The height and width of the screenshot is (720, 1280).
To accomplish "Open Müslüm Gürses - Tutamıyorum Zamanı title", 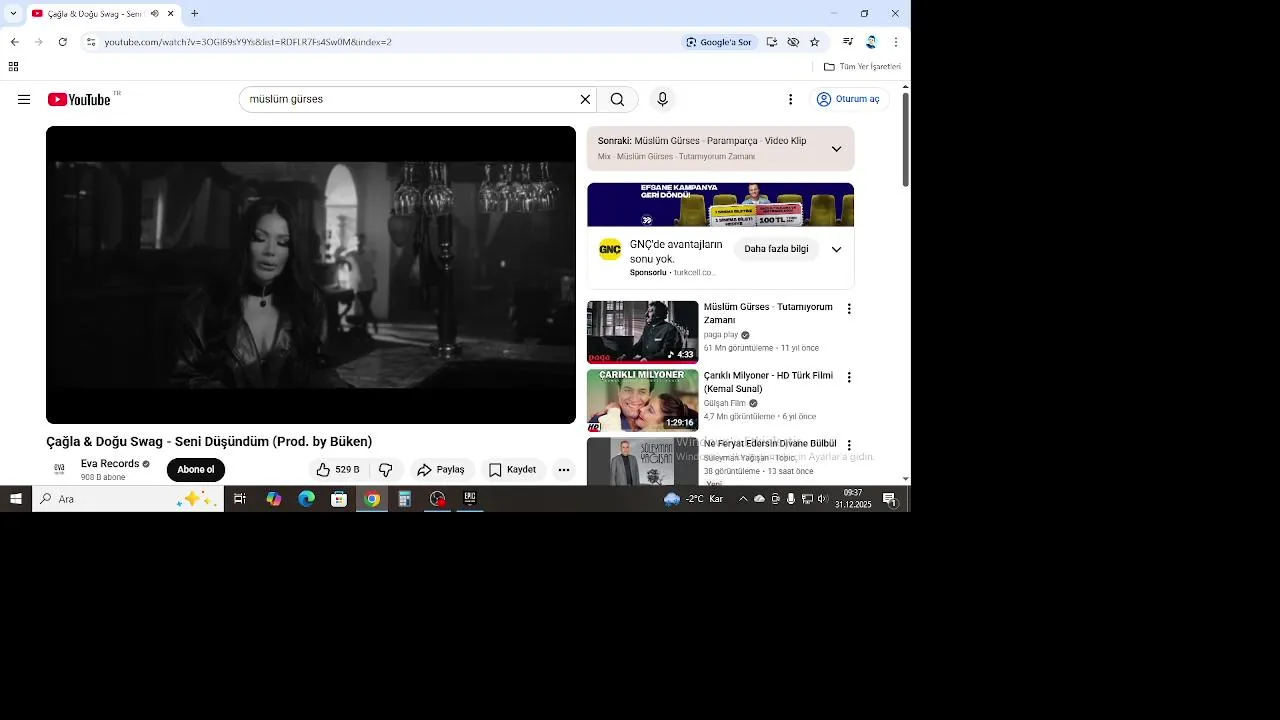I will 768,313.
